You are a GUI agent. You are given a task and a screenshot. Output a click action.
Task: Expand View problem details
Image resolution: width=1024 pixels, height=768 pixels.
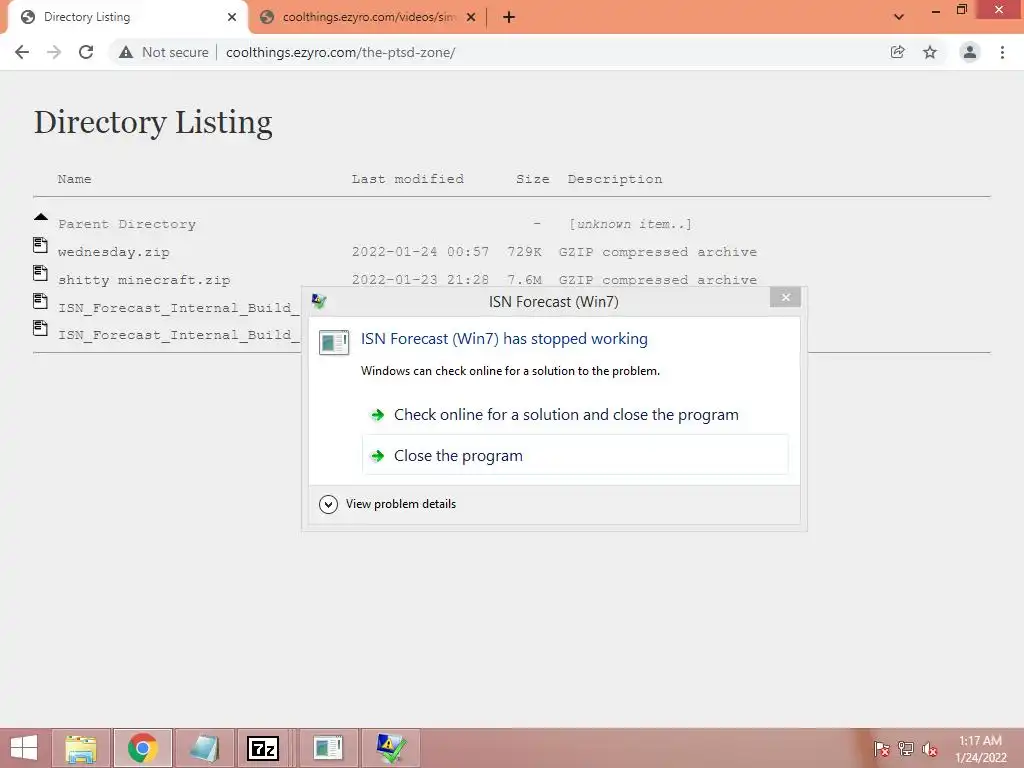[x=388, y=504]
